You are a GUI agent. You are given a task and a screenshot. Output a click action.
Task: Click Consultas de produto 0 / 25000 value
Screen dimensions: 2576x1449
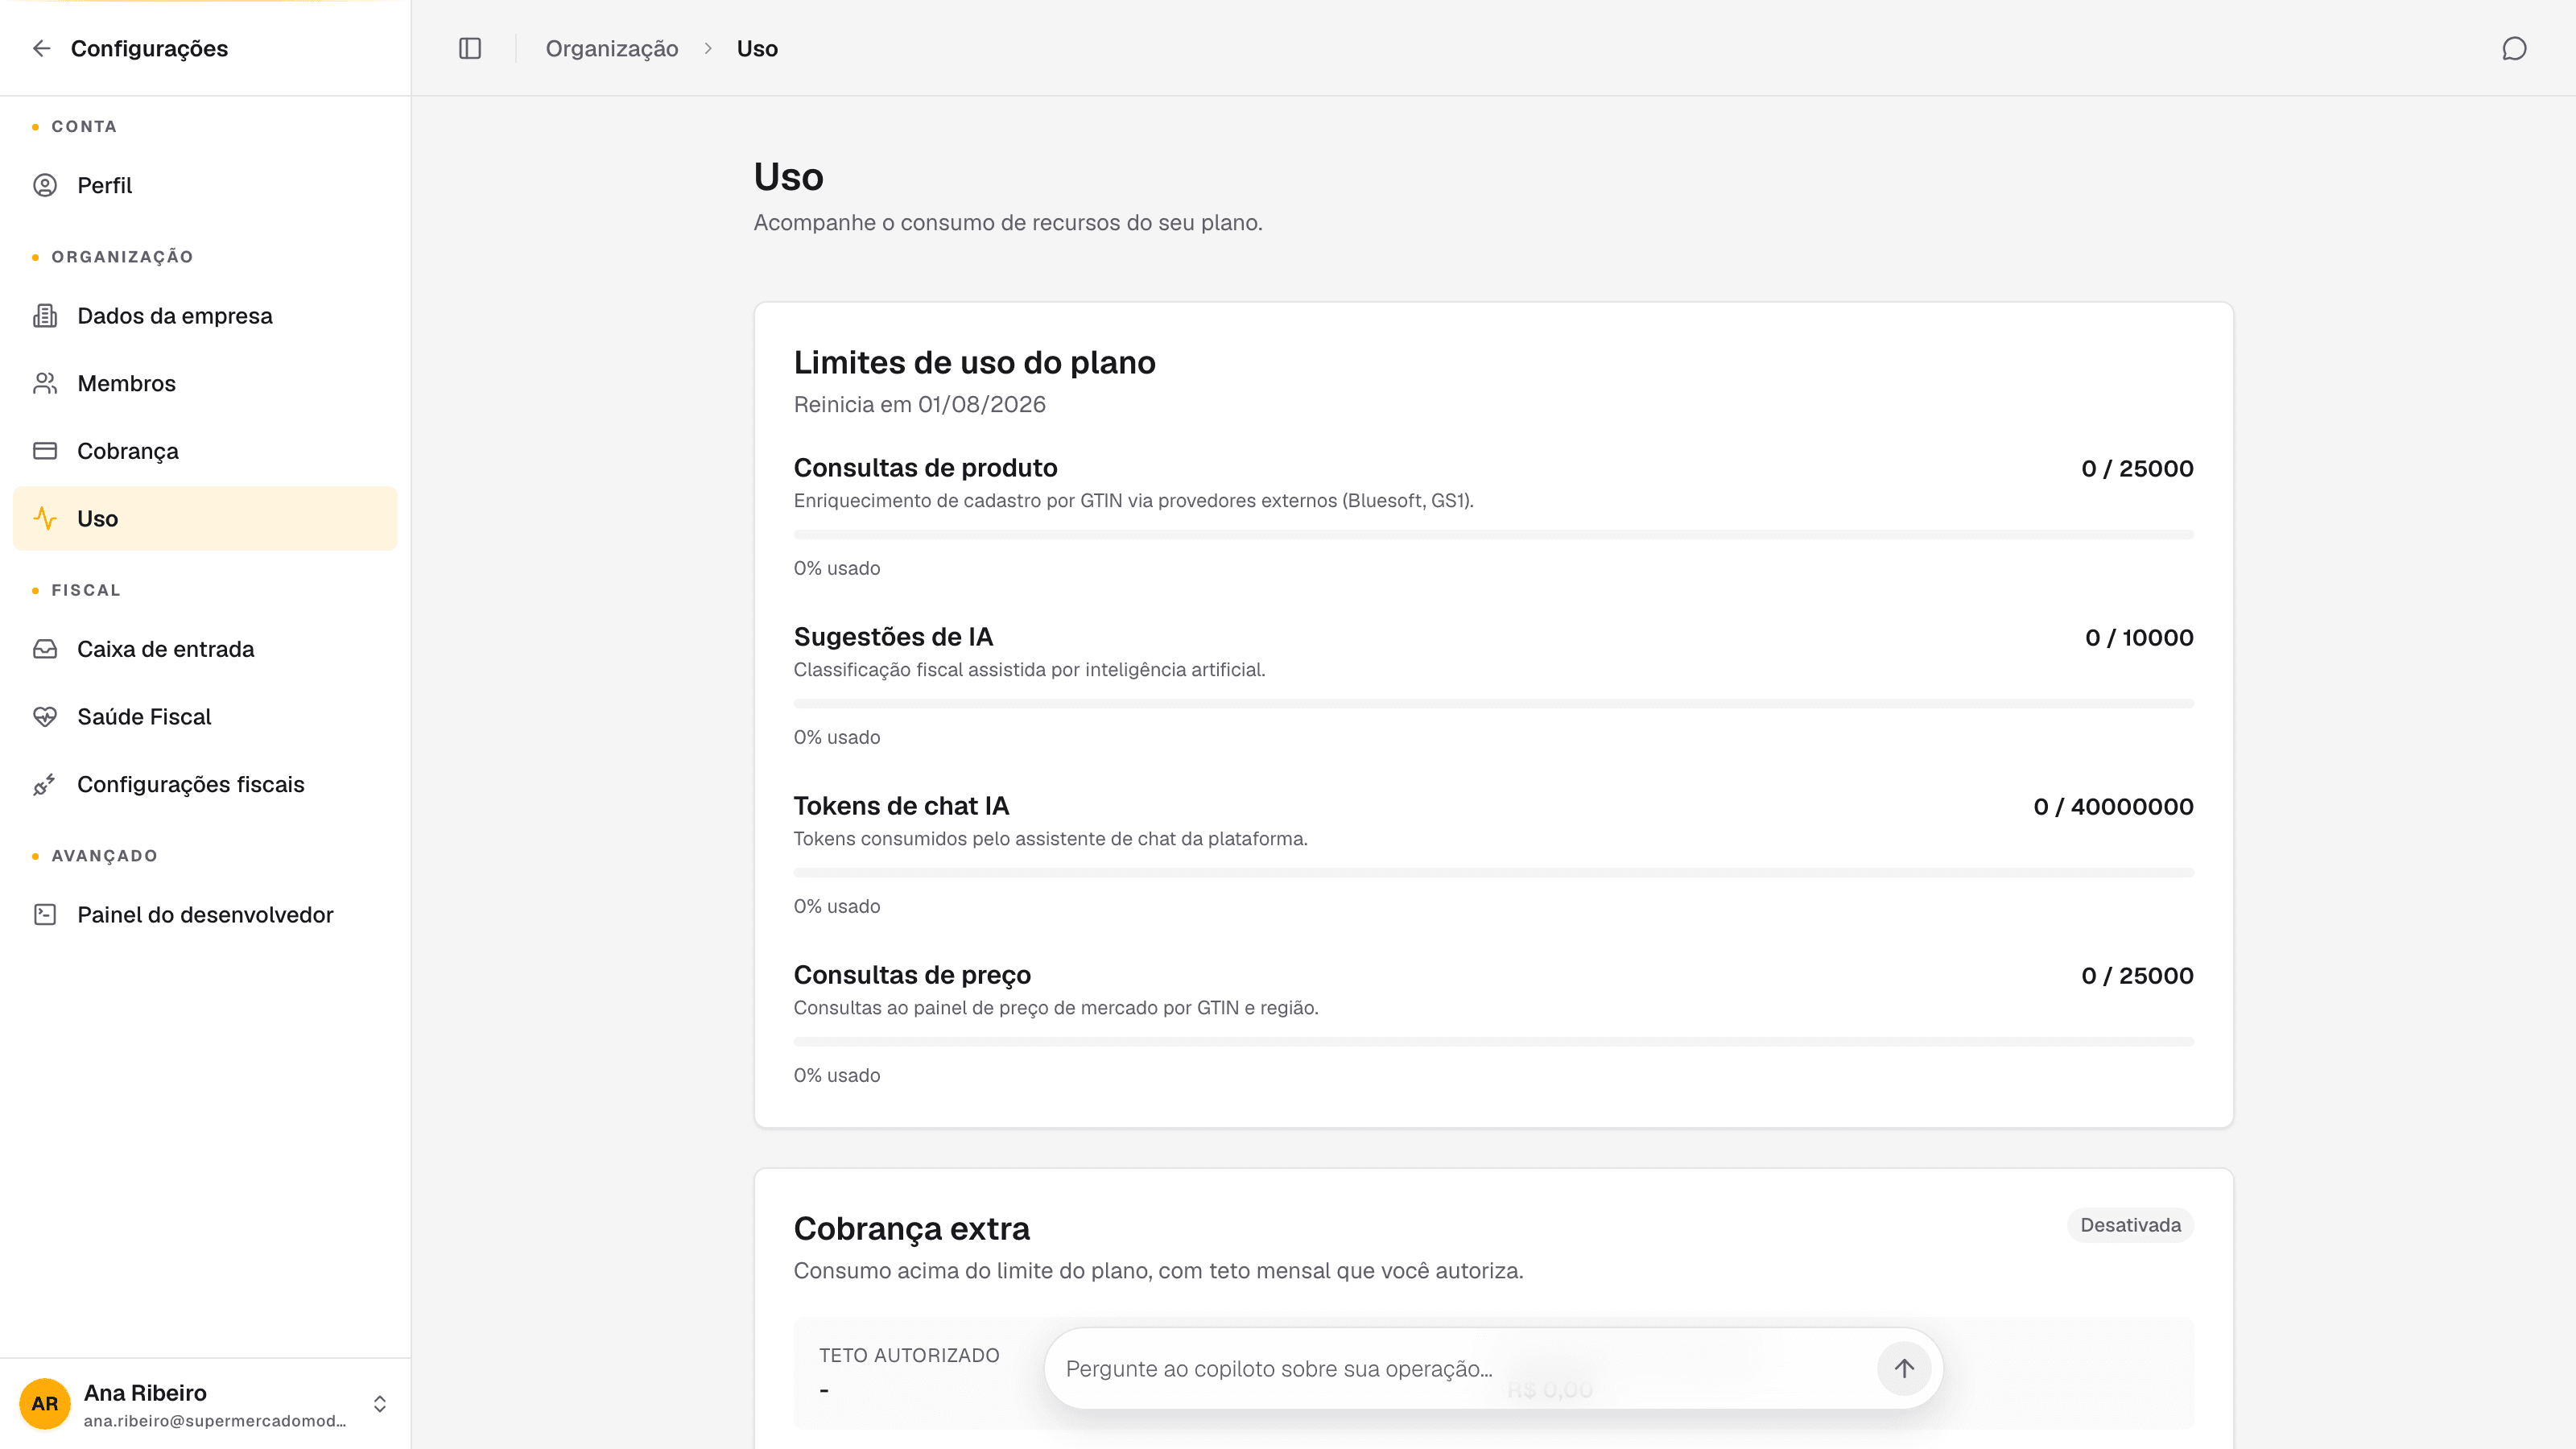pyautogui.click(x=2137, y=468)
